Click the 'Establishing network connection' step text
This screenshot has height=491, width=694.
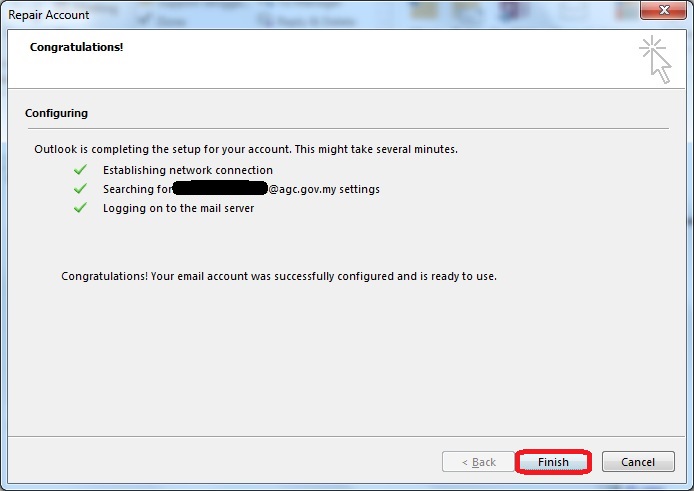(x=187, y=170)
